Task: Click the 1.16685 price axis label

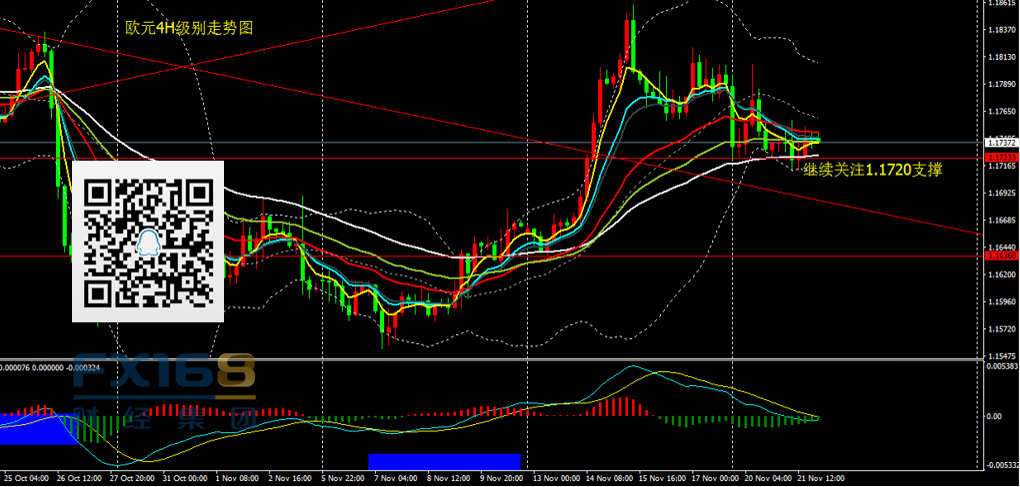Action: click(1000, 220)
